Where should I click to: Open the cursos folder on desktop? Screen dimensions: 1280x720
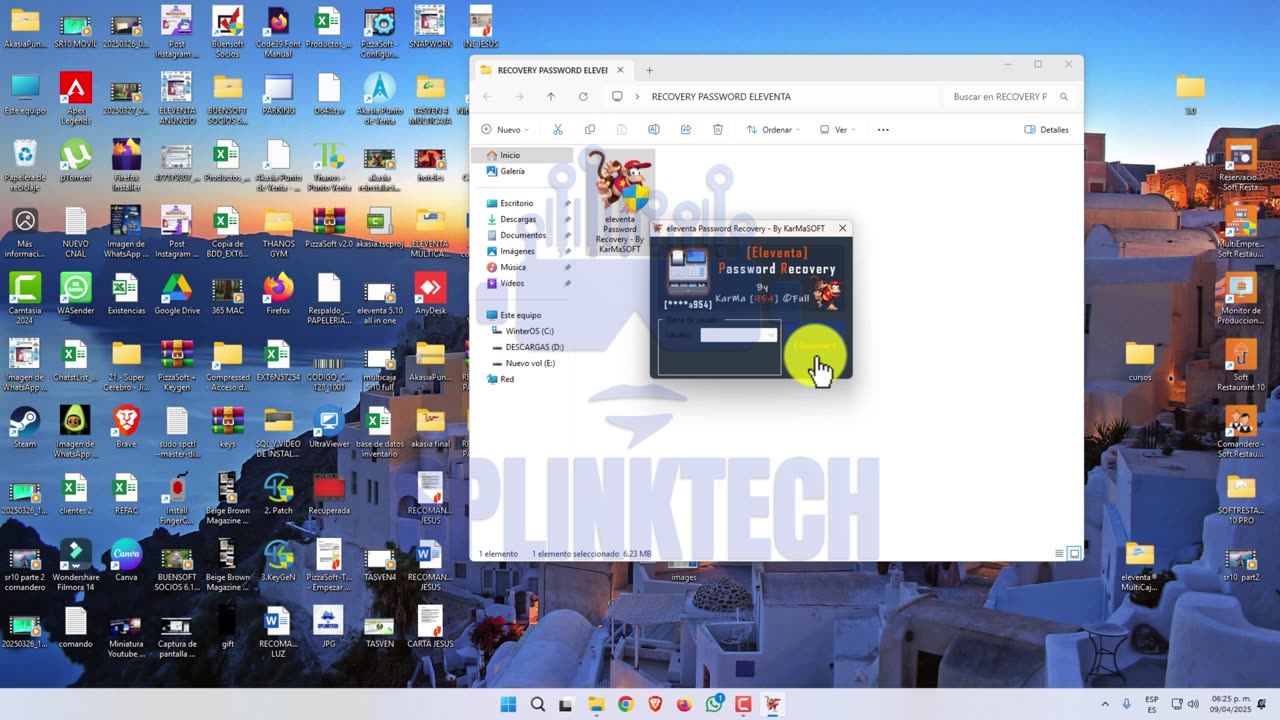(x=1140, y=360)
